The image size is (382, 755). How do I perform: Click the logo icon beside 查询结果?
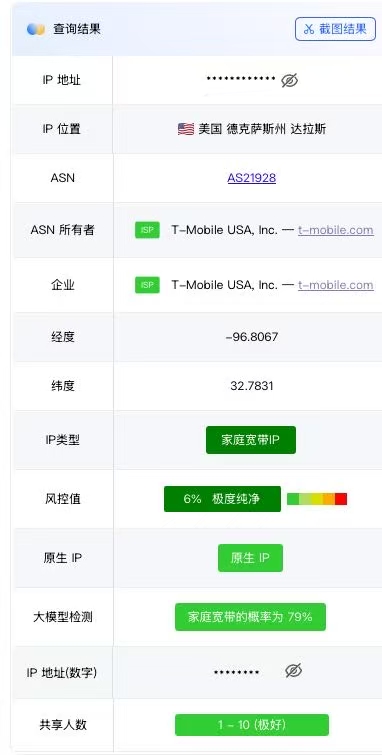(36, 29)
